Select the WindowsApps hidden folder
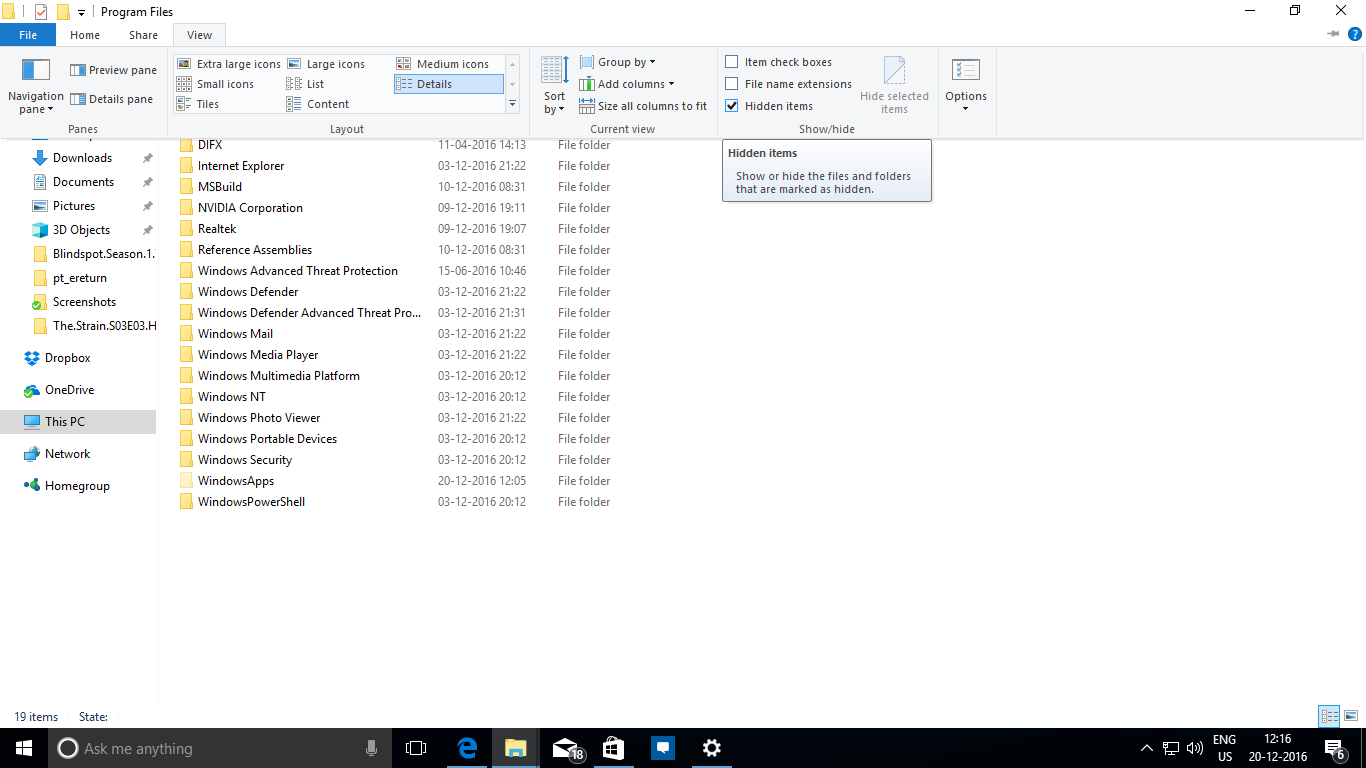1366x768 pixels. [x=236, y=481]
